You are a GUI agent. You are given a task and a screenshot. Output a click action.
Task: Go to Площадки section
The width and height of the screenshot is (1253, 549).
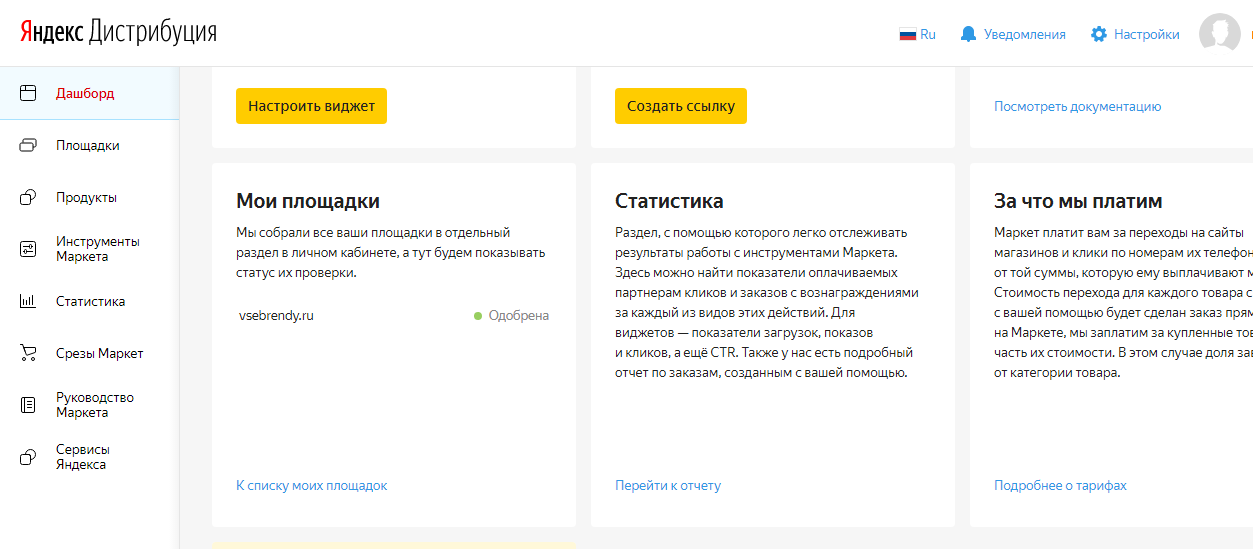tap(88, 145)
